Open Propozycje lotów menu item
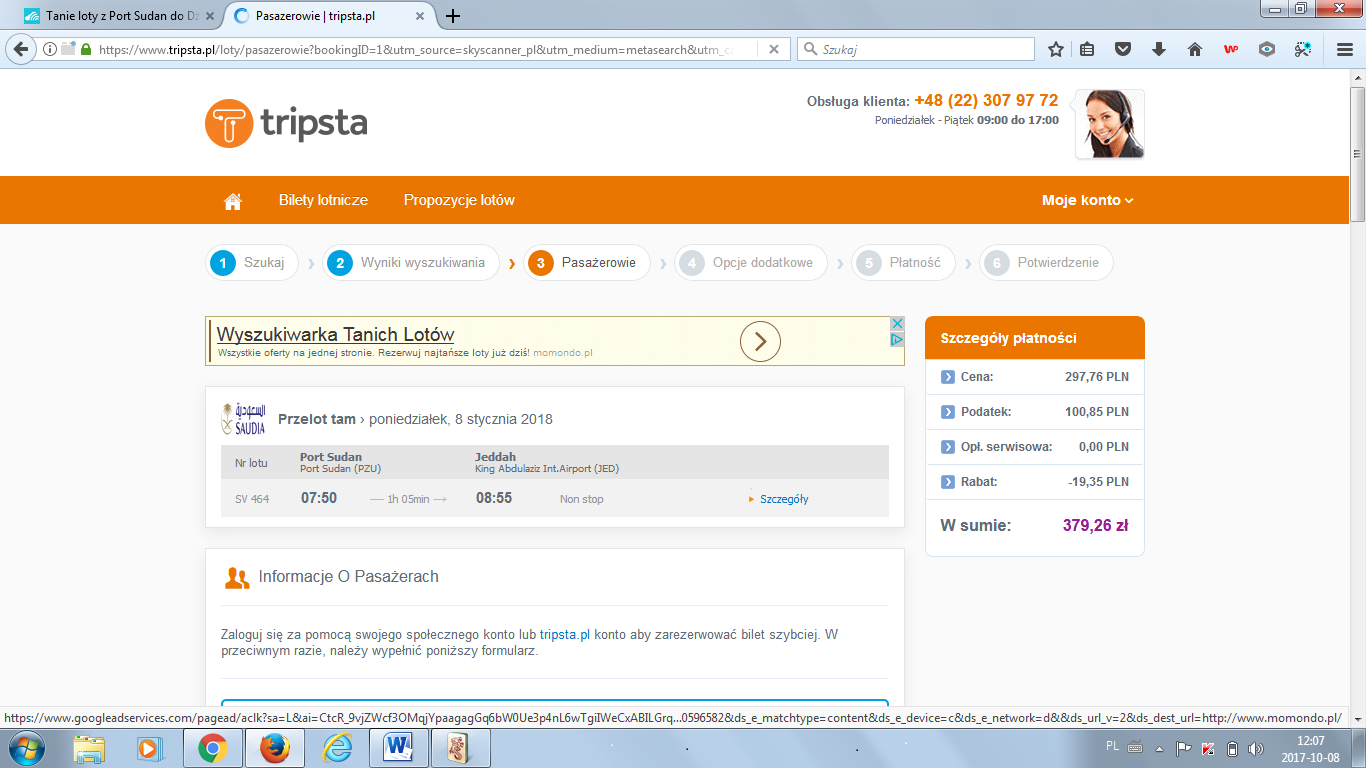1366x768 pixels. click(x=459, y=200)
